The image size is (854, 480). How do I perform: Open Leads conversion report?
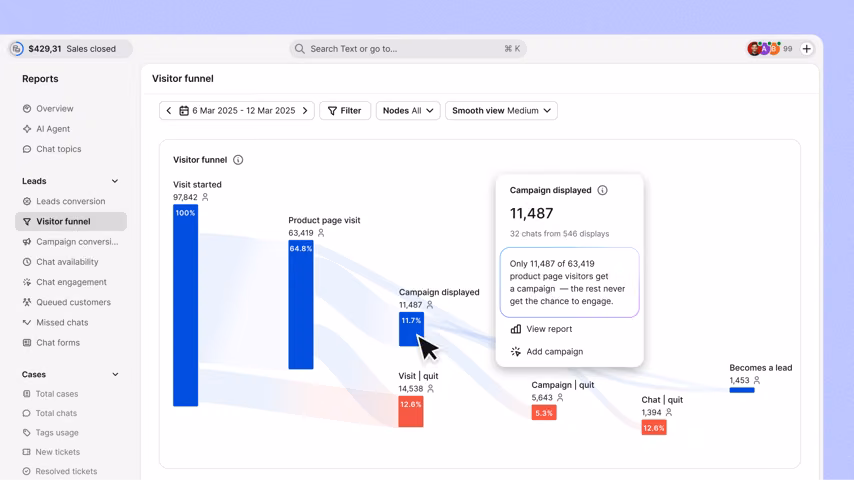71,201
